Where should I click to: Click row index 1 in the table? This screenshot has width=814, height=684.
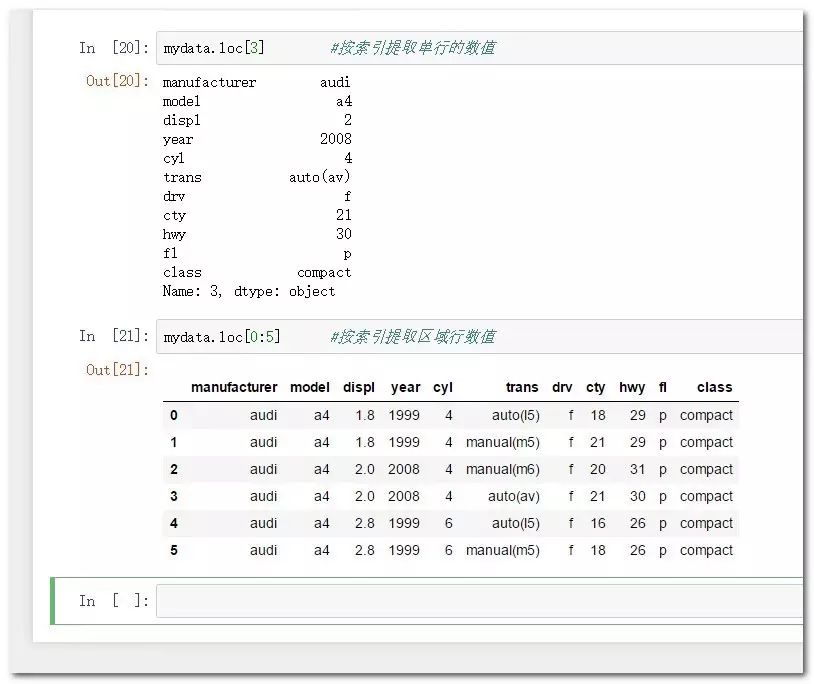[x=174, y=442]
